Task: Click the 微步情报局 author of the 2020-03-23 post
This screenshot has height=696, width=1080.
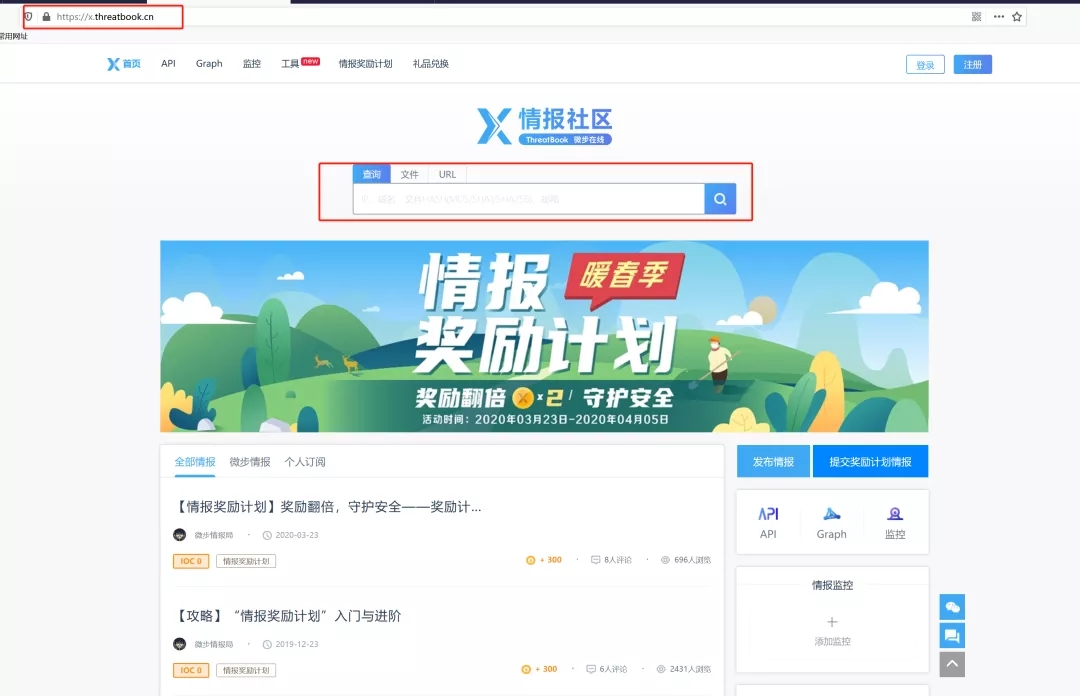Action: click(x=214, y=535)
